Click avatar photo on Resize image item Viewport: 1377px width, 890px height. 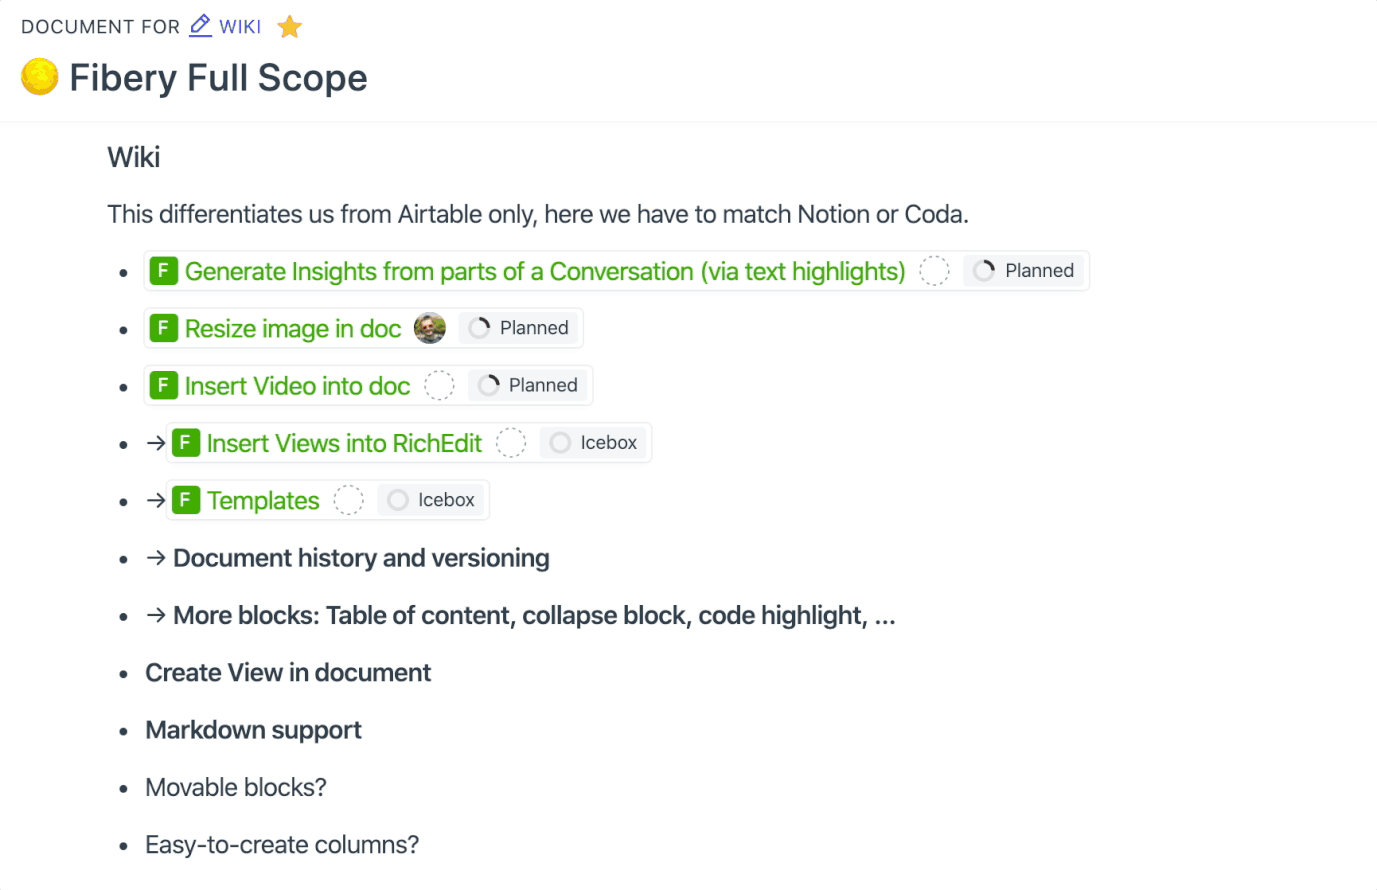pyautogui.click(x=430, y=328)
